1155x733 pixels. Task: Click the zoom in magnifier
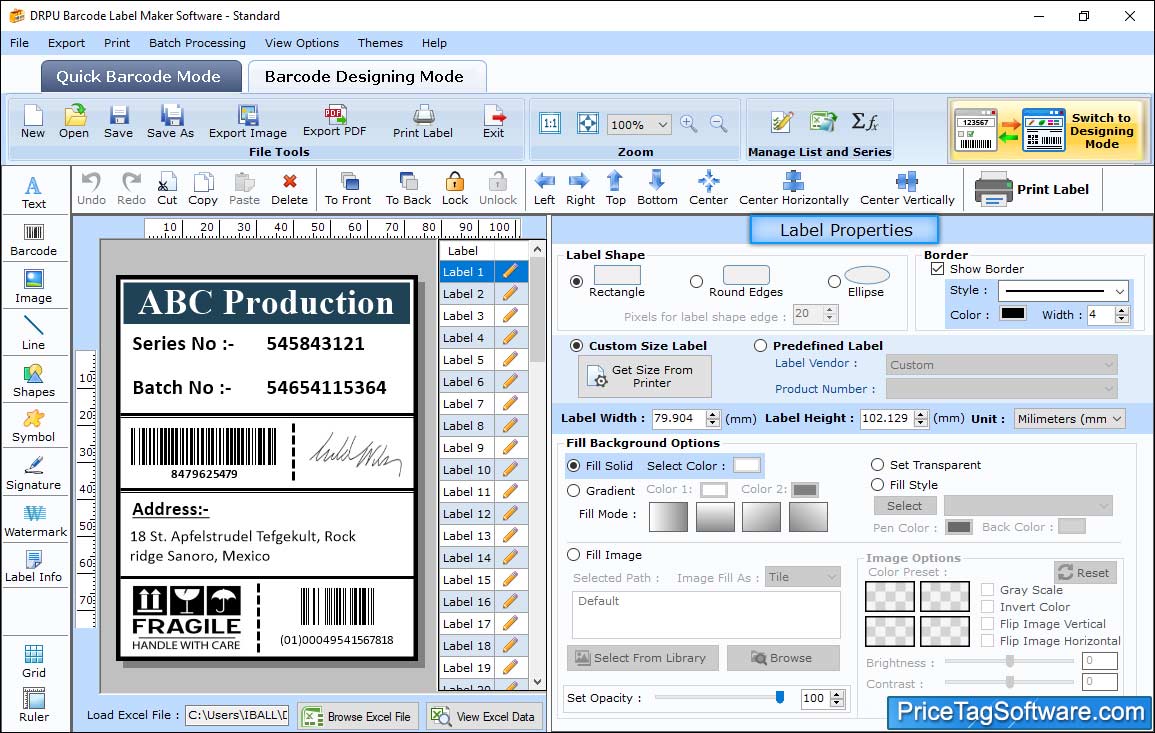point(689,124)
